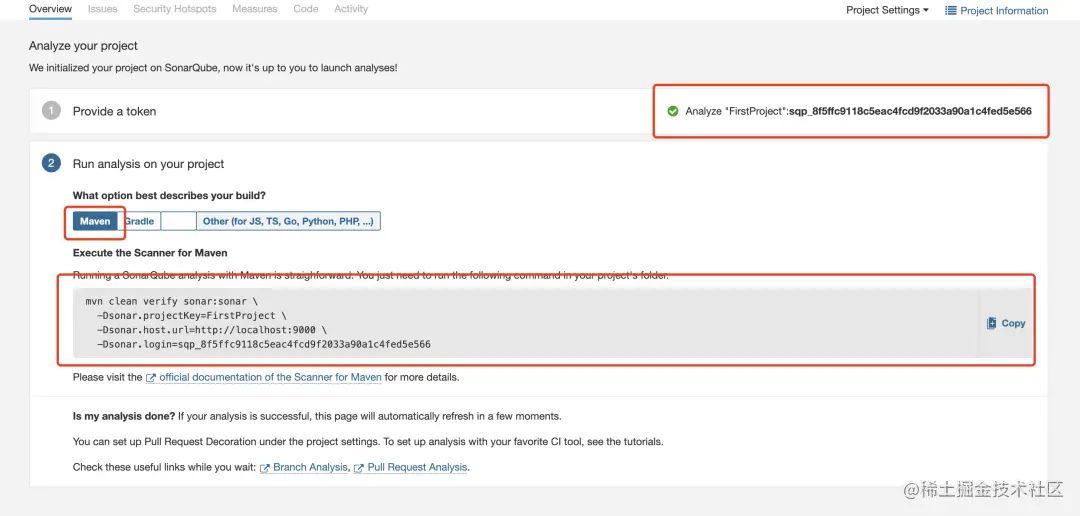Click the step 1 Provide a token header
The width and height of the screenshot is (1080, 516).
(x=114, y=111)
